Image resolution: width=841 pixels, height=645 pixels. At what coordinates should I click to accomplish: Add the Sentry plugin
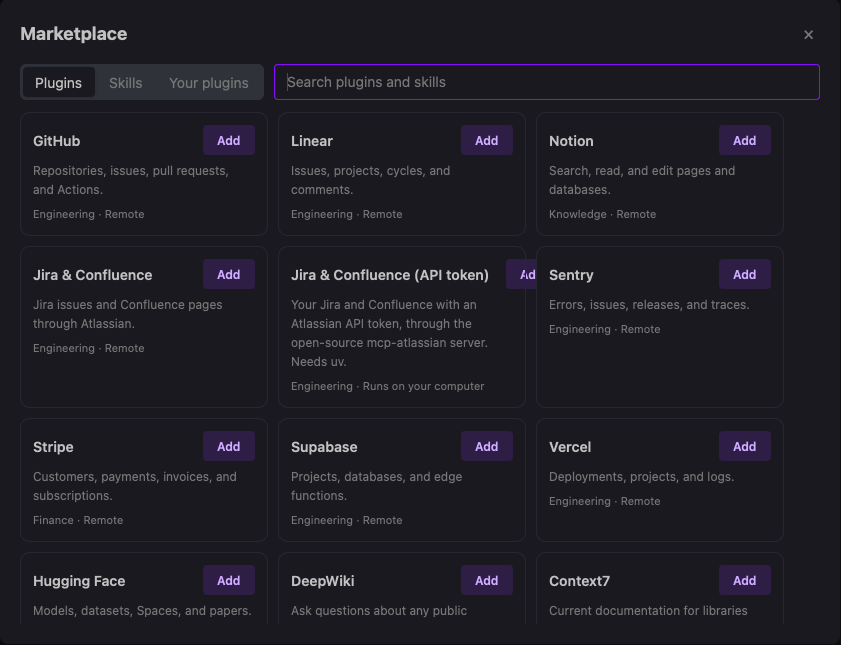click(x=744, y=275)
